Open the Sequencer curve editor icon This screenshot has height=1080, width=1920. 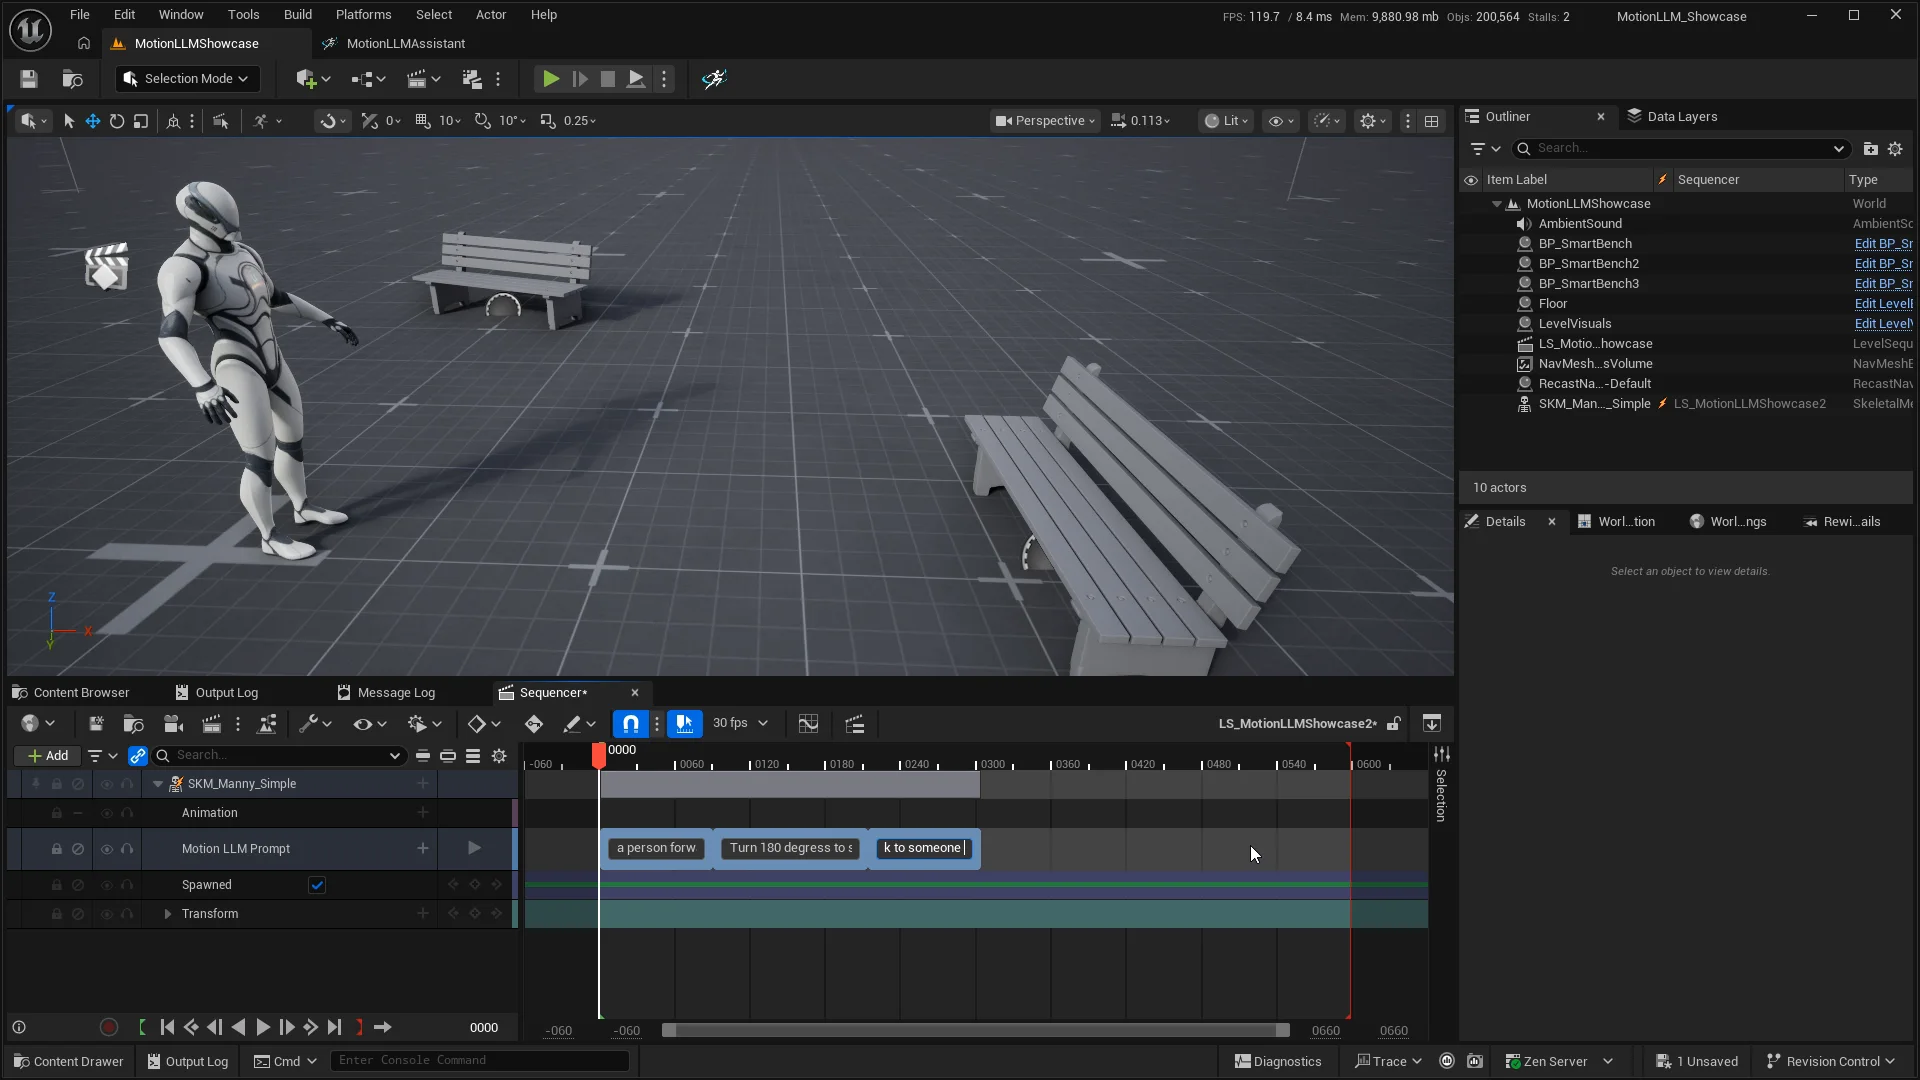coord(808,724)
